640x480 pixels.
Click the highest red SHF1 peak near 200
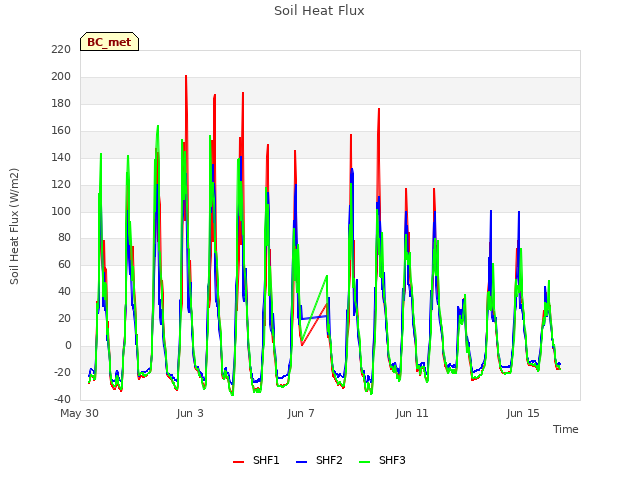pos(186,76)
